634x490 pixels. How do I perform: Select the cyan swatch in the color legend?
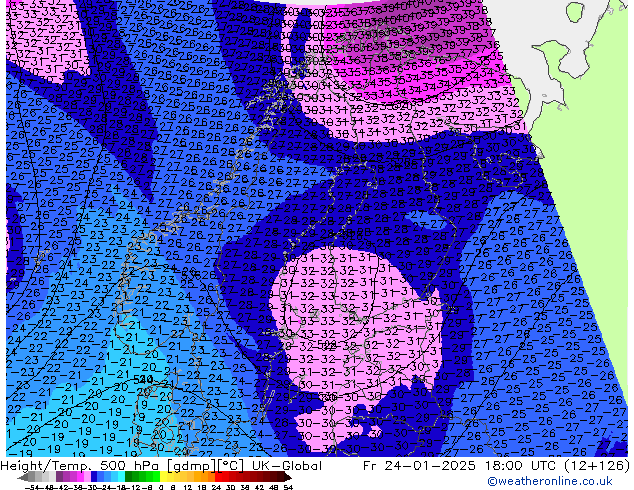[122, 477]
